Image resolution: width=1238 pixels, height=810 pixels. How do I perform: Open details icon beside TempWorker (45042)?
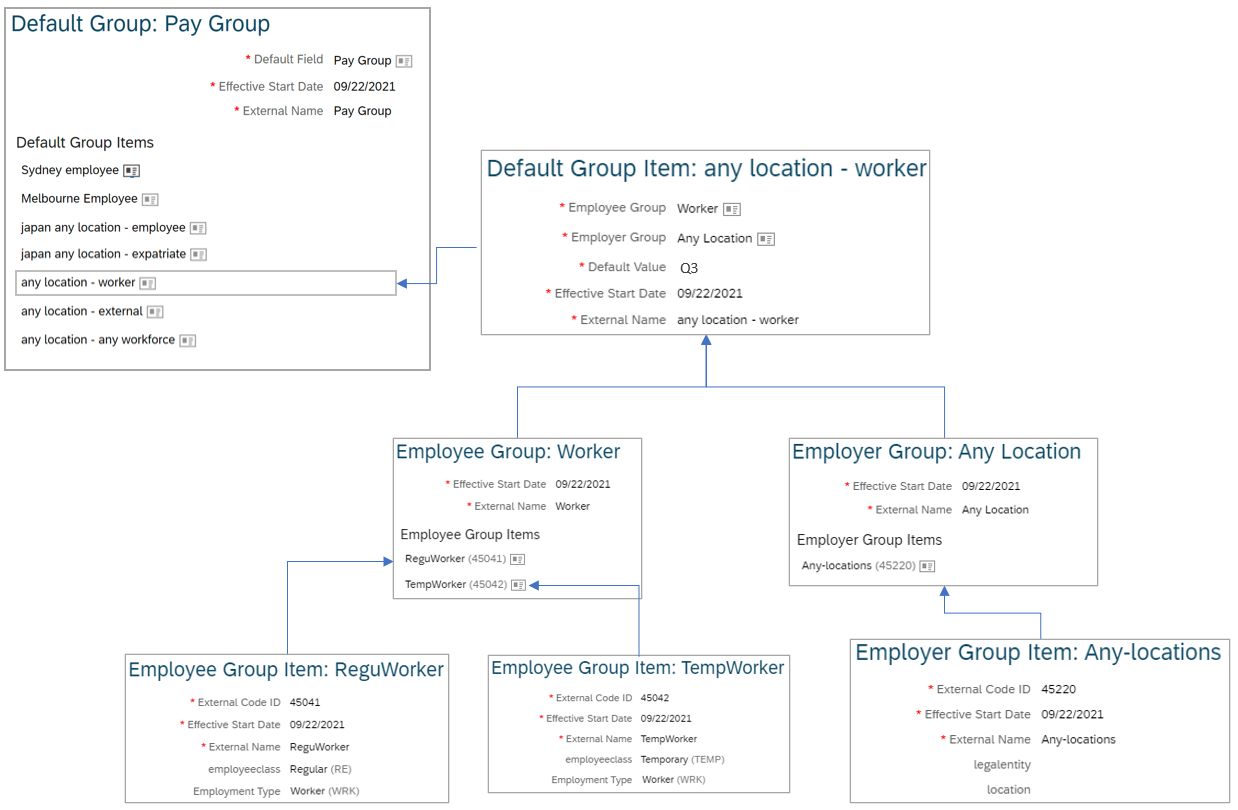(x=518, y=585)
